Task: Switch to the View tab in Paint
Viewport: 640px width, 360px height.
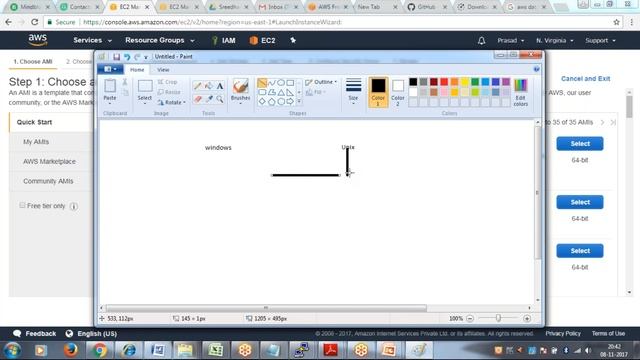Action: pyautogui.click(x=163, y=70)
